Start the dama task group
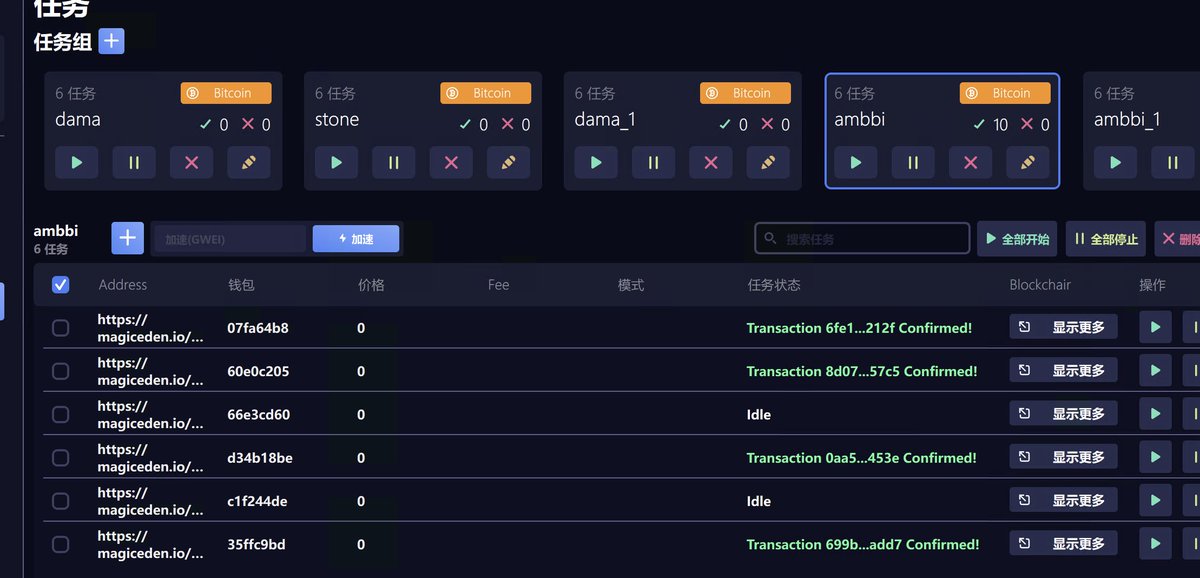This screenshot has height=578, width=1200. pyautogui.click(x=77, y=162)
